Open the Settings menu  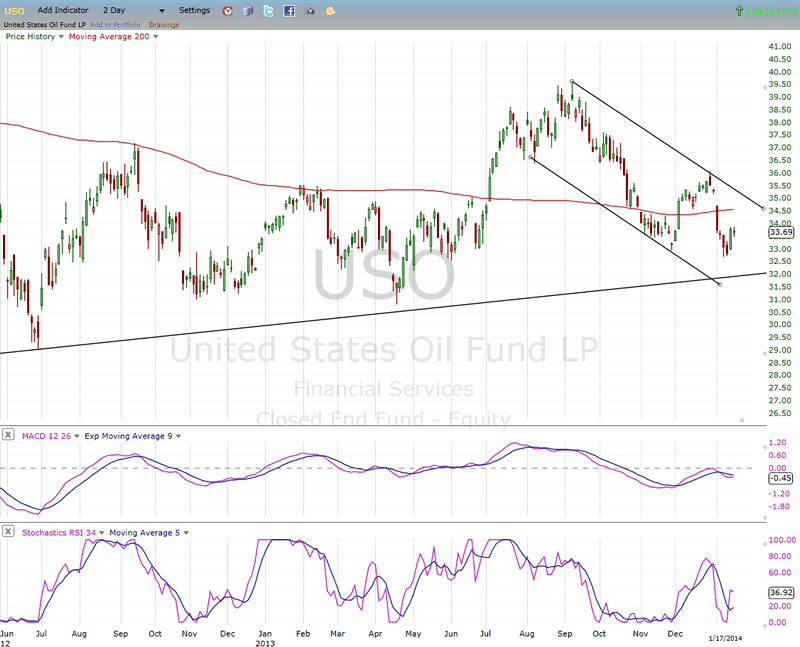click(194, 10)
